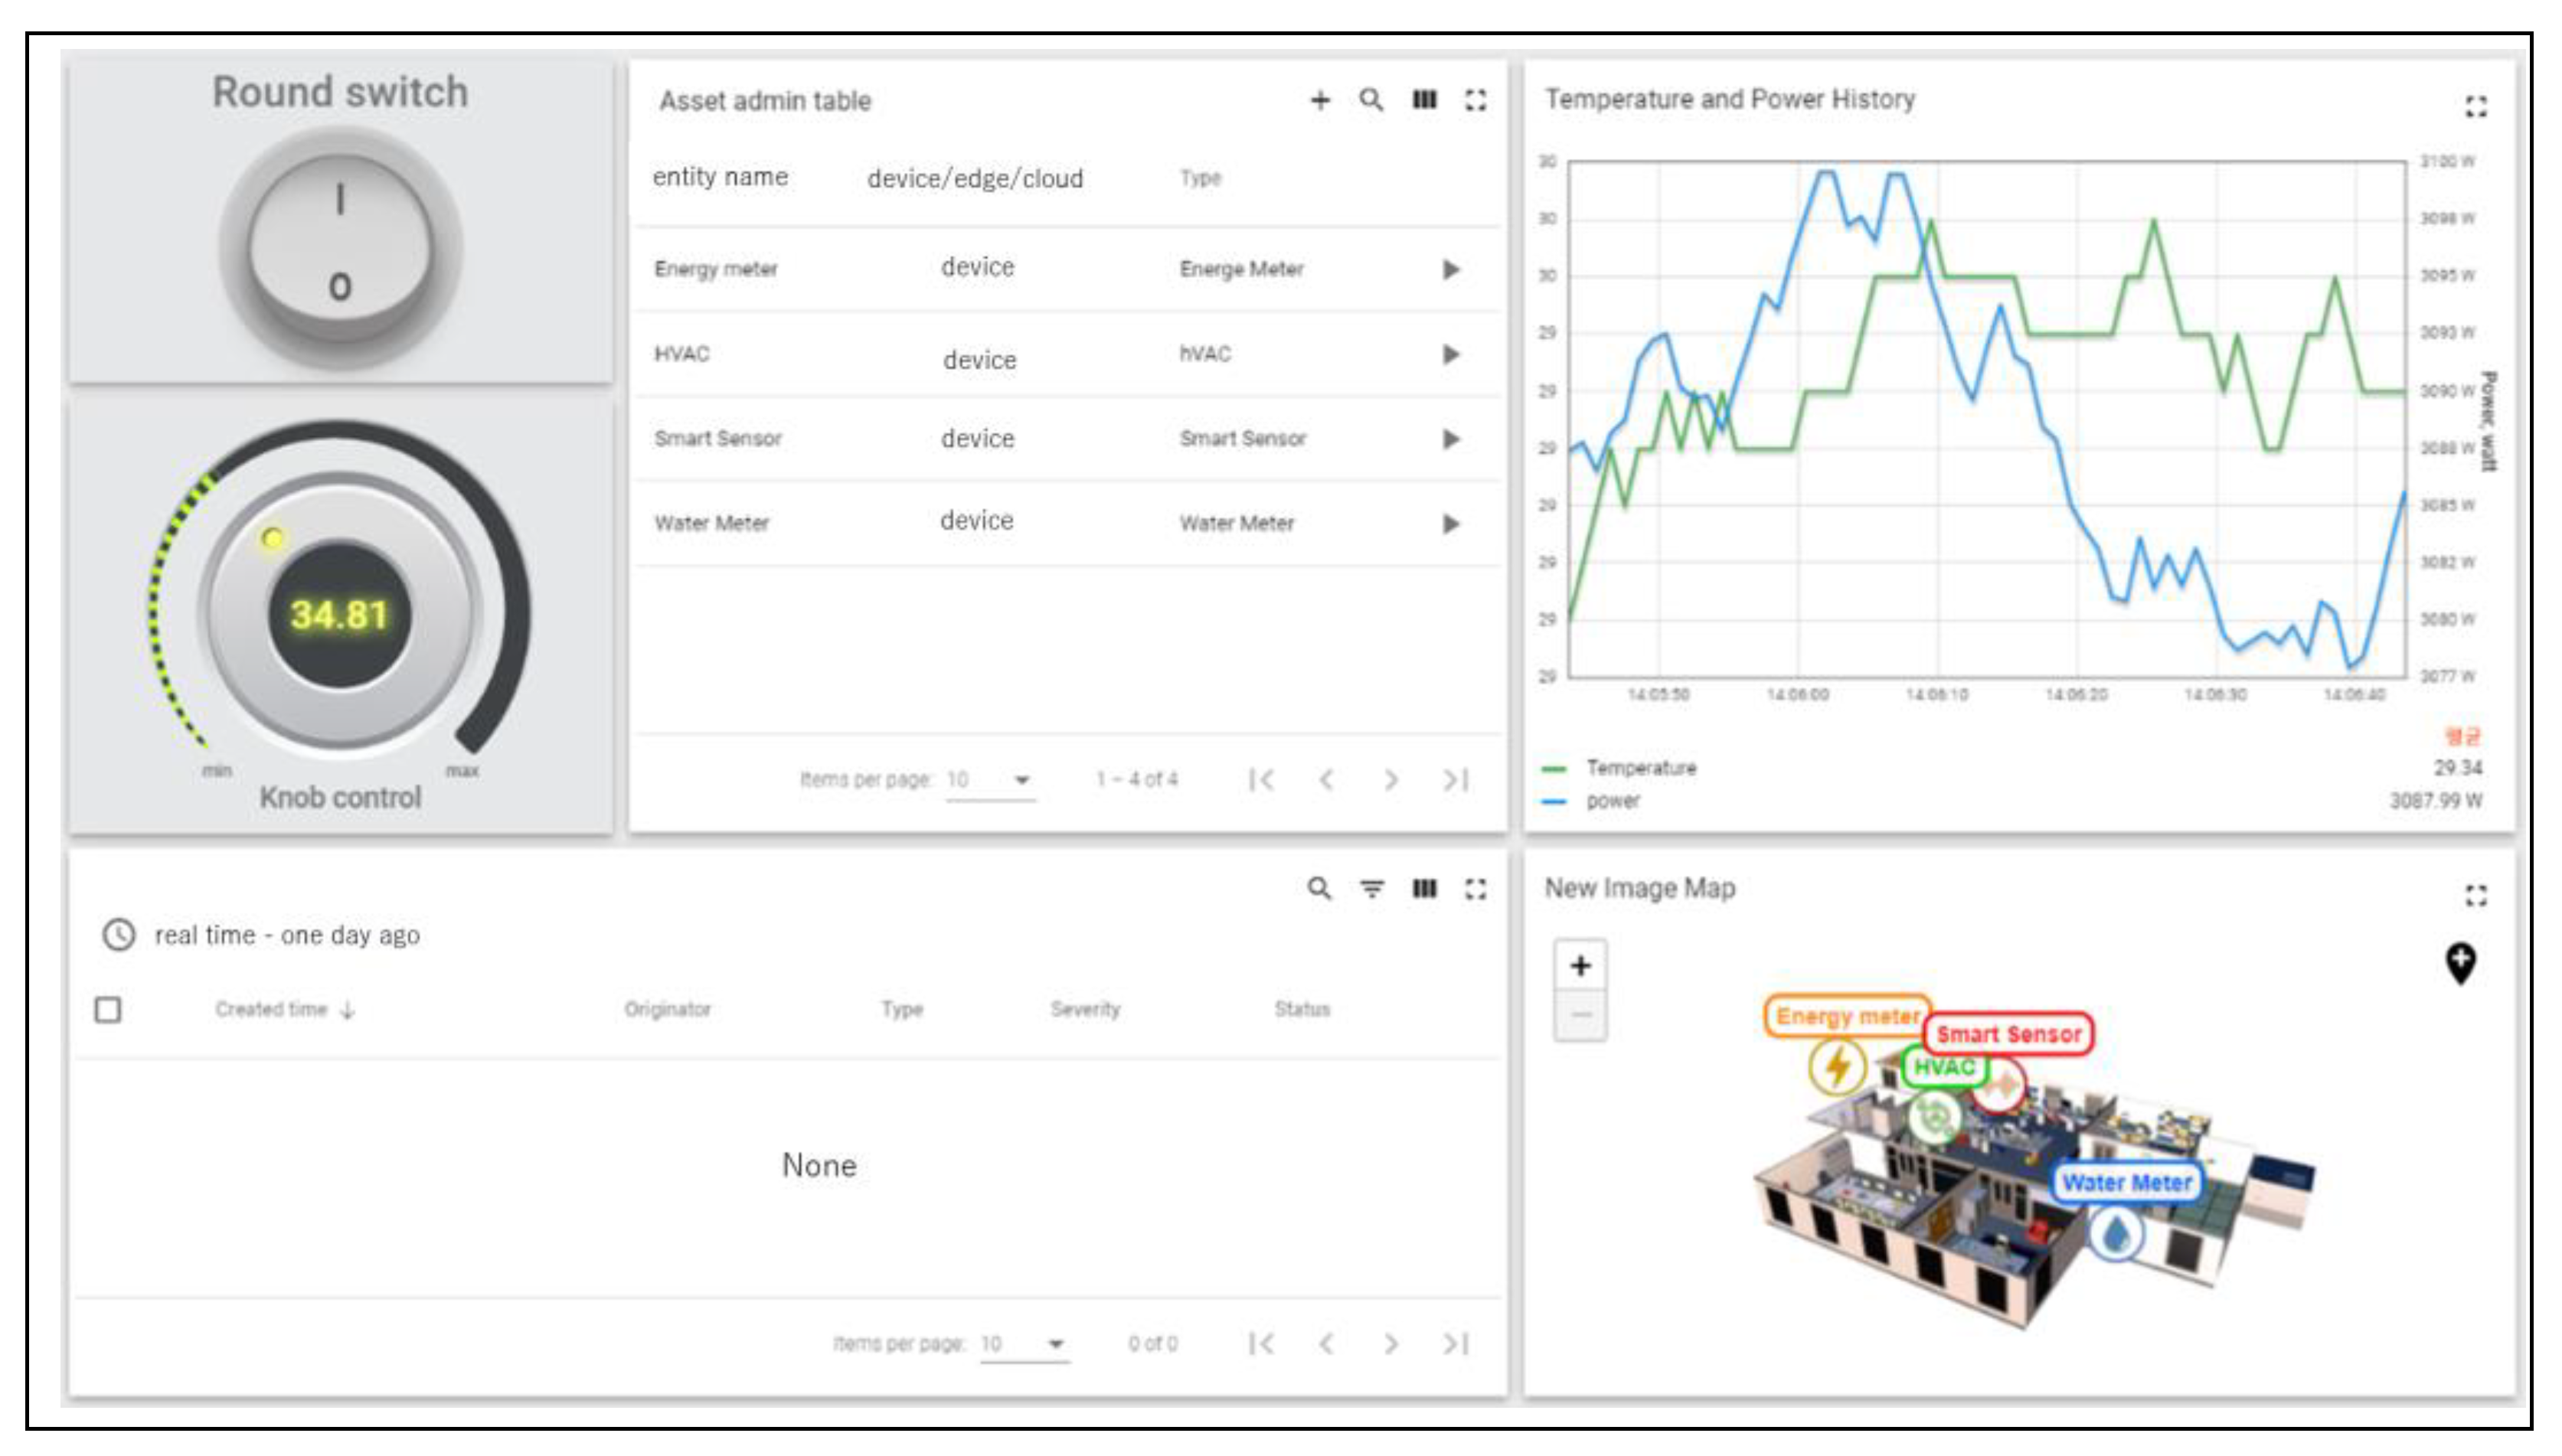The image size is (2562, 1456).
Task: Check the select-all alarms checkbox
Action: coord(108,1010)
